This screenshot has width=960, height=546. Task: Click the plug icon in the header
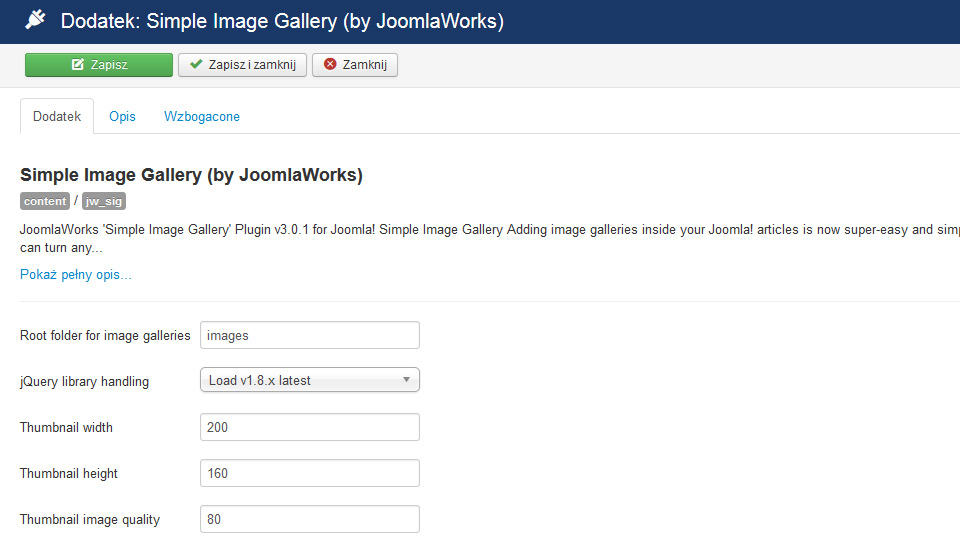[x=35, y=20]
